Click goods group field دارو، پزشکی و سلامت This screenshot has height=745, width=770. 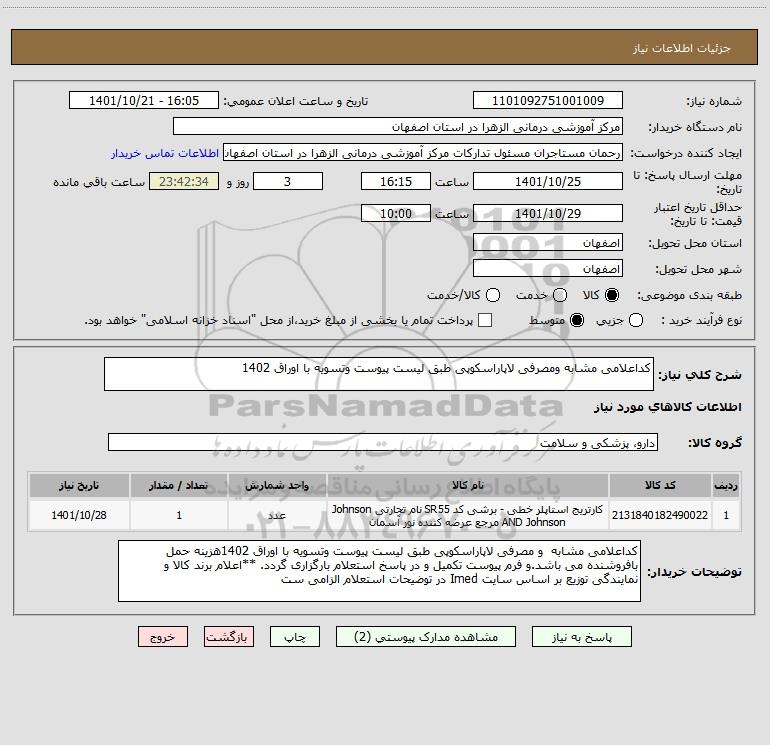(x=383, y=442)
